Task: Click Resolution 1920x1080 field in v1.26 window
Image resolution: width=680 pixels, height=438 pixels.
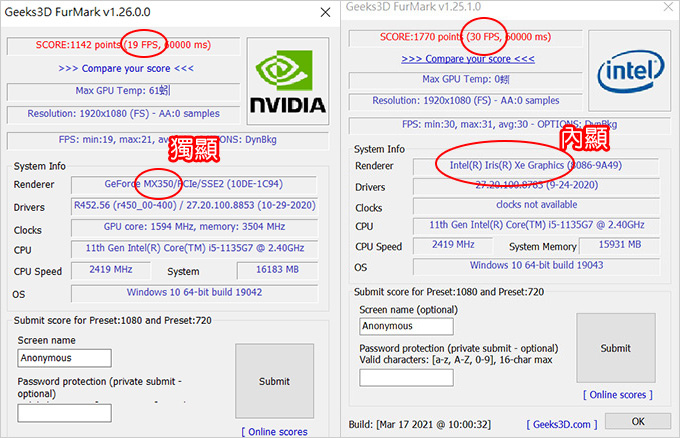Action: [x=124, y=114]
